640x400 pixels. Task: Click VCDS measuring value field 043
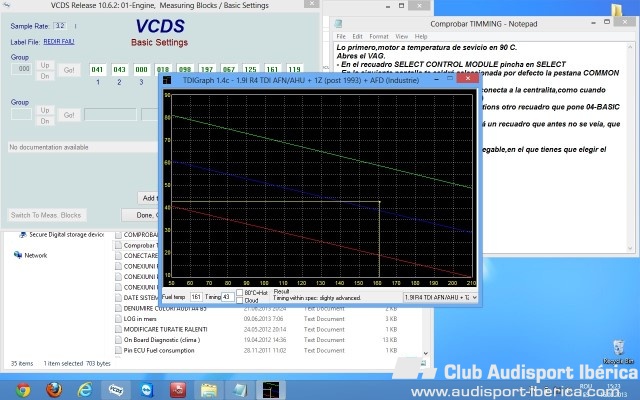pos(120,69)
